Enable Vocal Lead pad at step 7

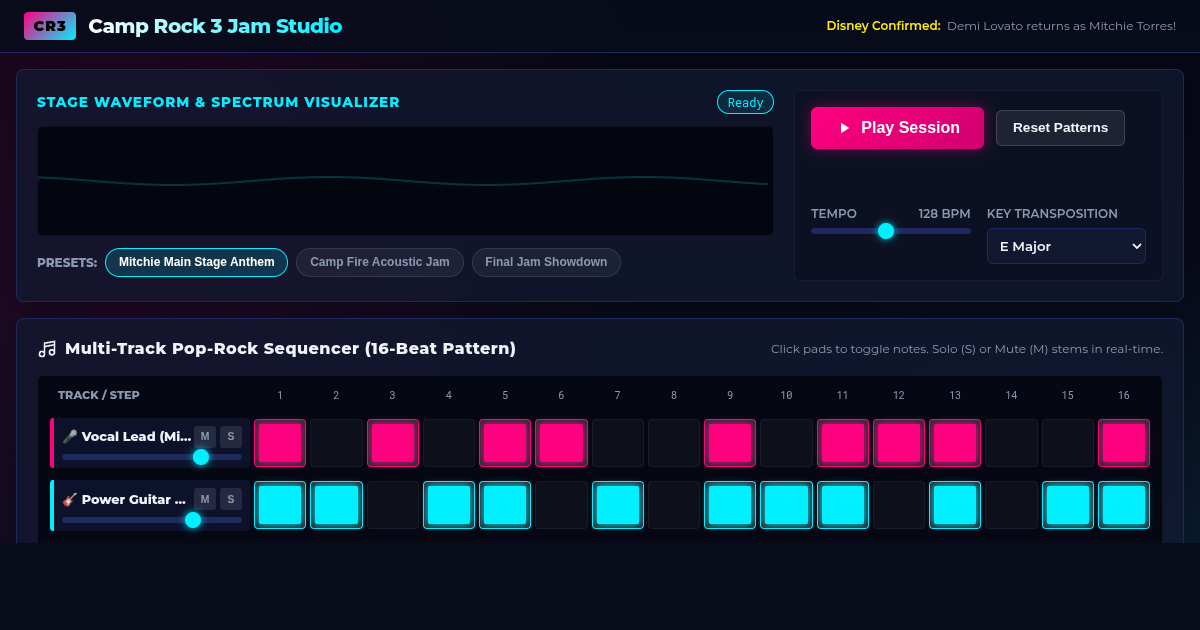pos(618,443)
